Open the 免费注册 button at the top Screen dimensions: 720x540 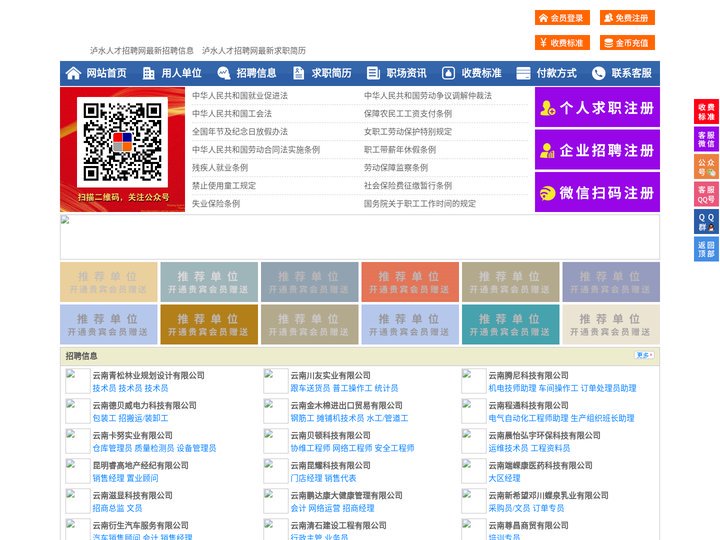pyautogui.click(x=627, y=18)
